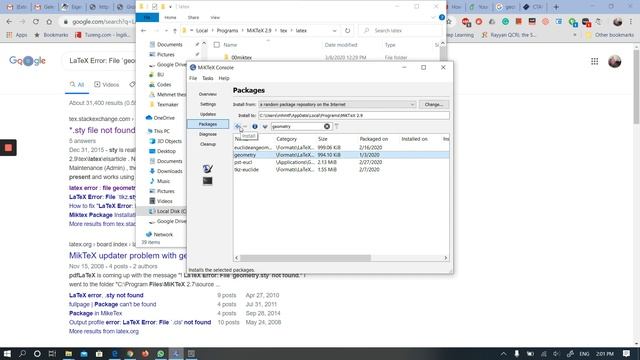The image size is (640, 360).
Task: Select the Packages page in MiKTeX Console
Action: tap(208, 124)
